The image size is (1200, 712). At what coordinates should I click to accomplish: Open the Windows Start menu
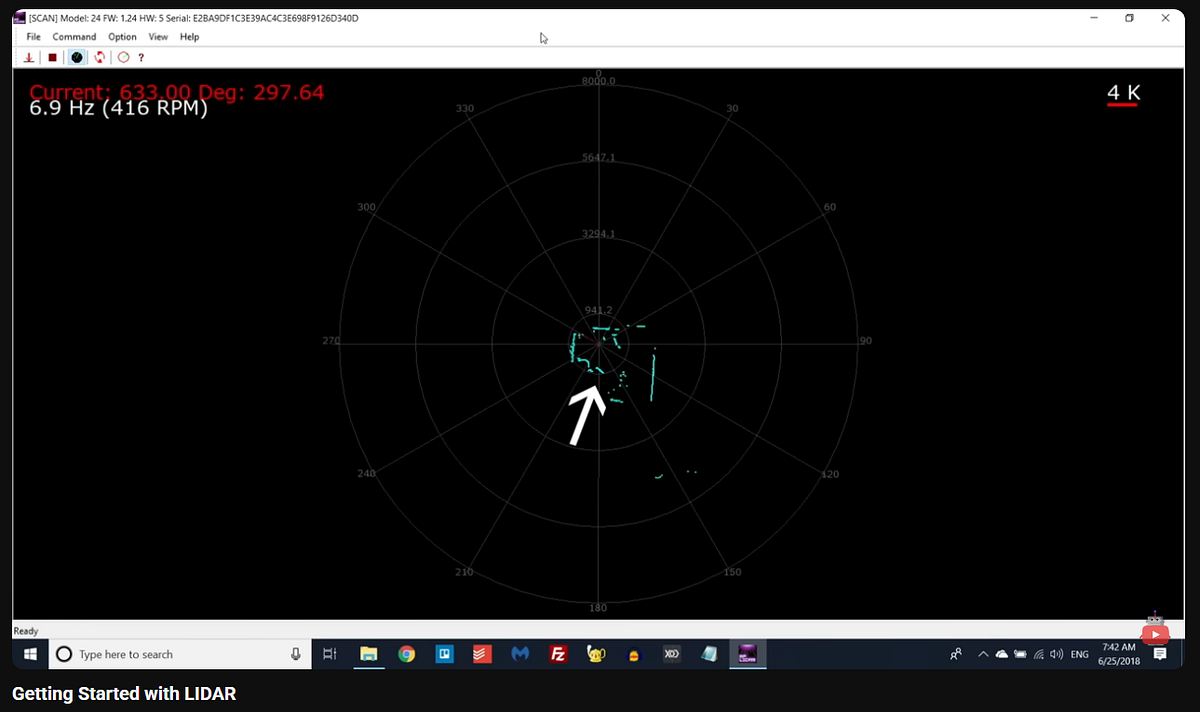click(x=30, y=654)
